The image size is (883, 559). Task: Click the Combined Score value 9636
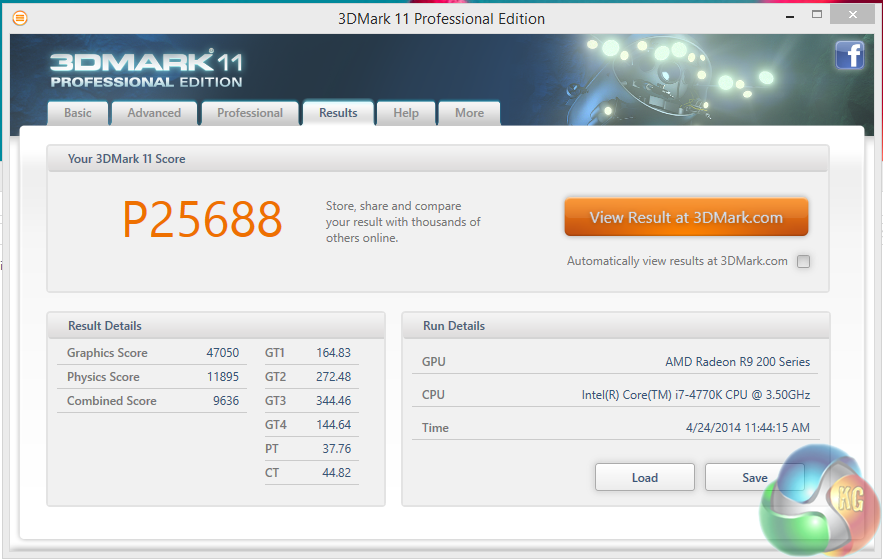click(226, 401)
